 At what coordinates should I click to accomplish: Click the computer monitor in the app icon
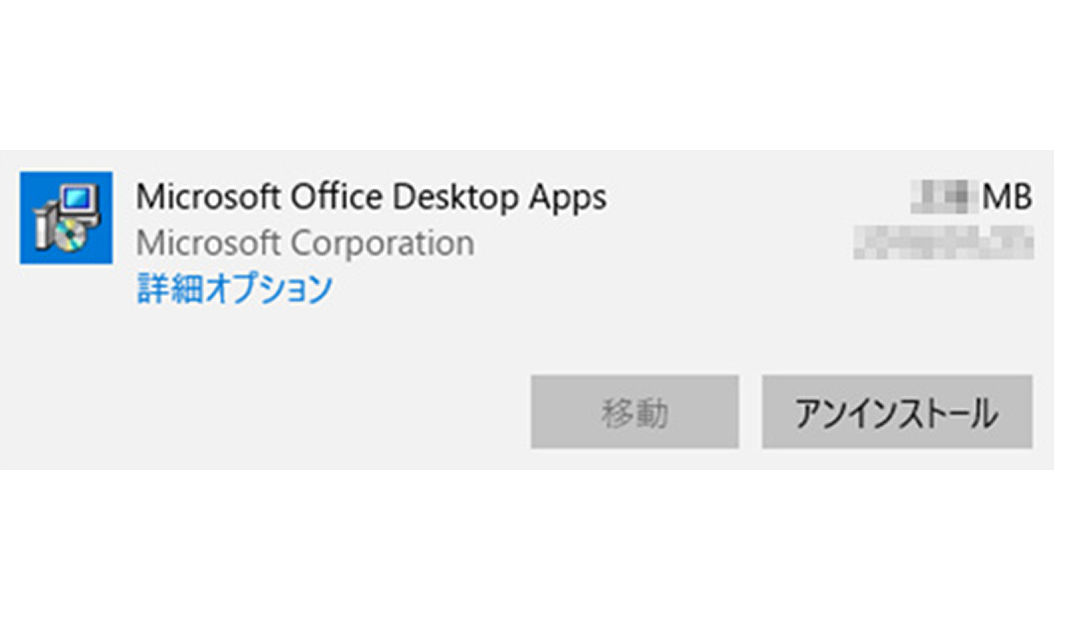[x=77, y=201]
